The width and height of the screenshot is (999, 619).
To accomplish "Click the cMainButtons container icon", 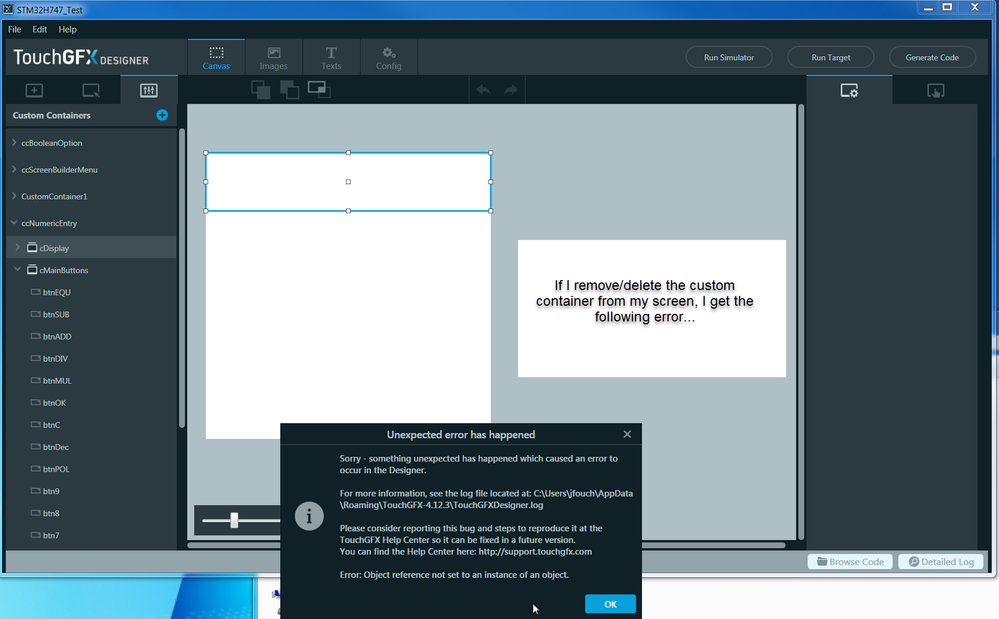I will pos(32,270).
